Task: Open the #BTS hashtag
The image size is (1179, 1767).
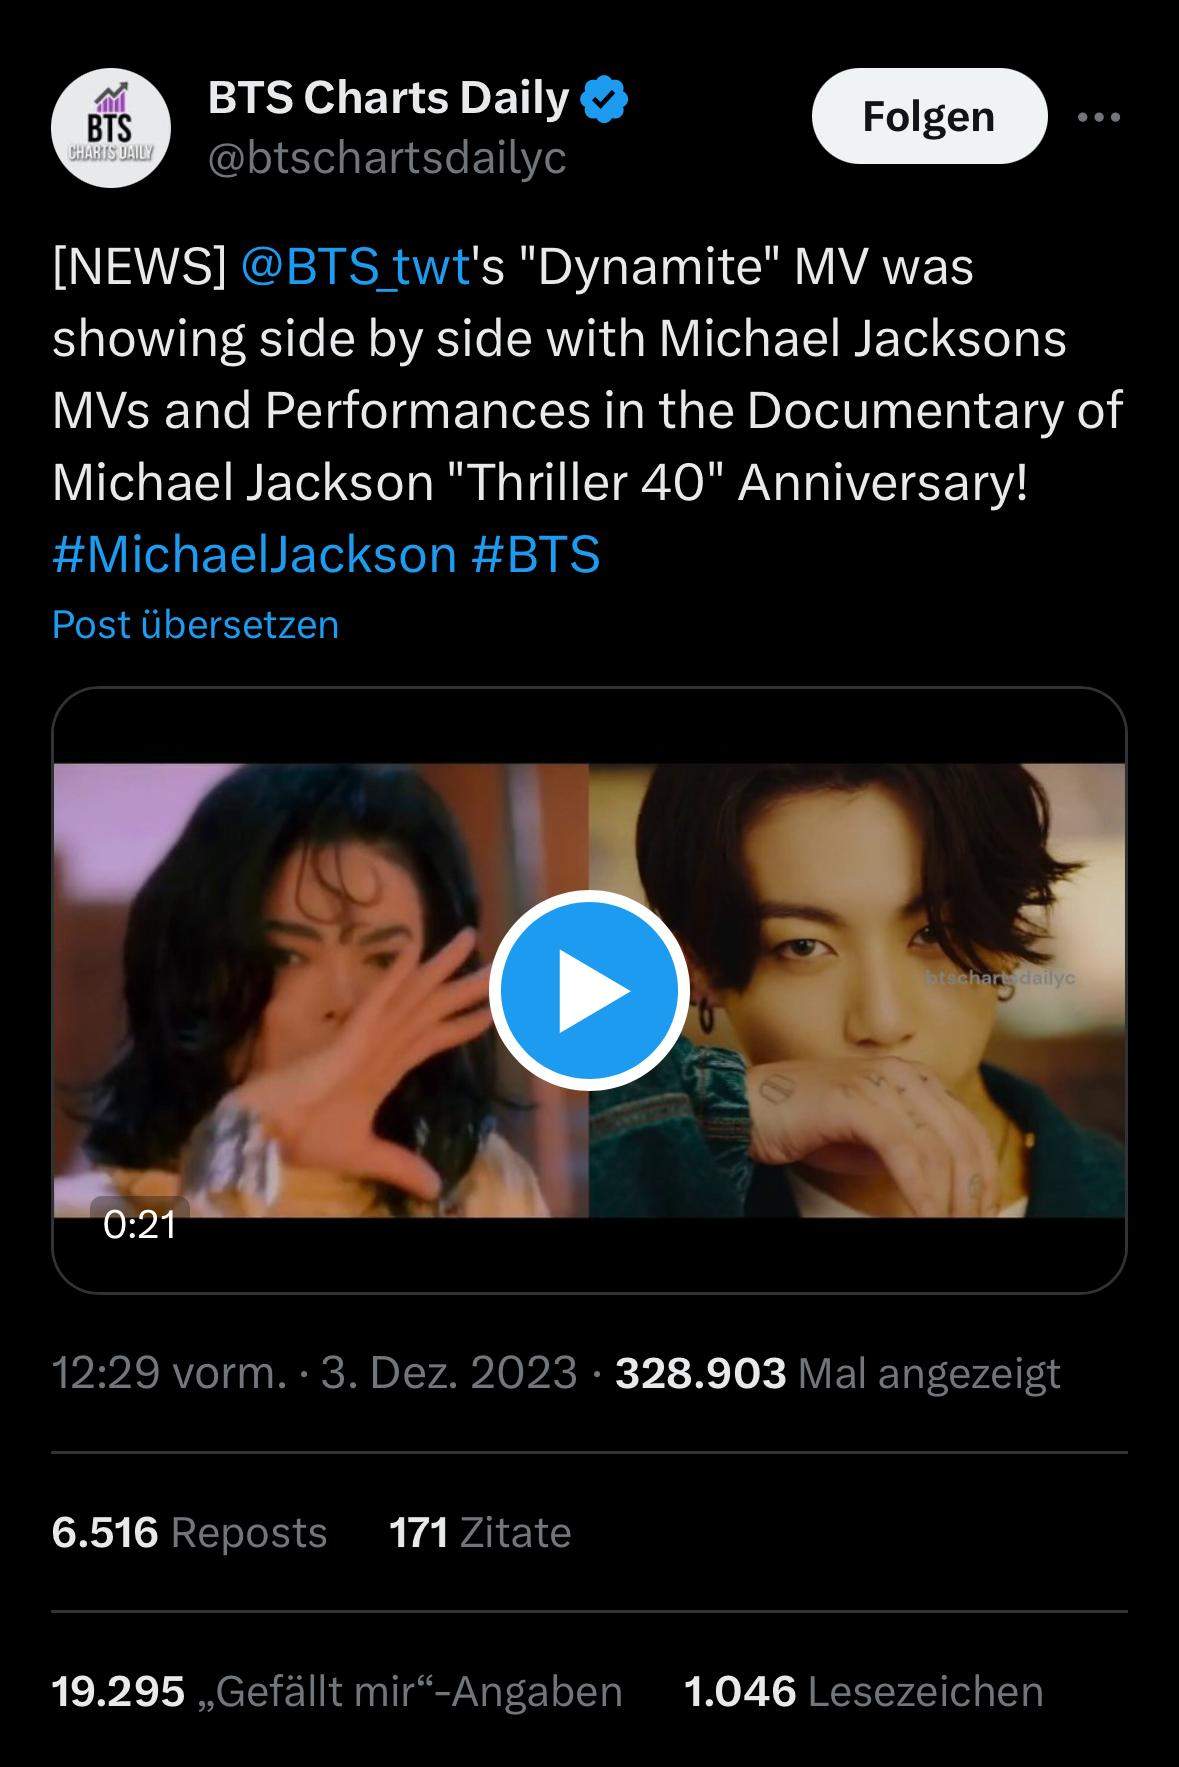Action: tap(536, 554)
